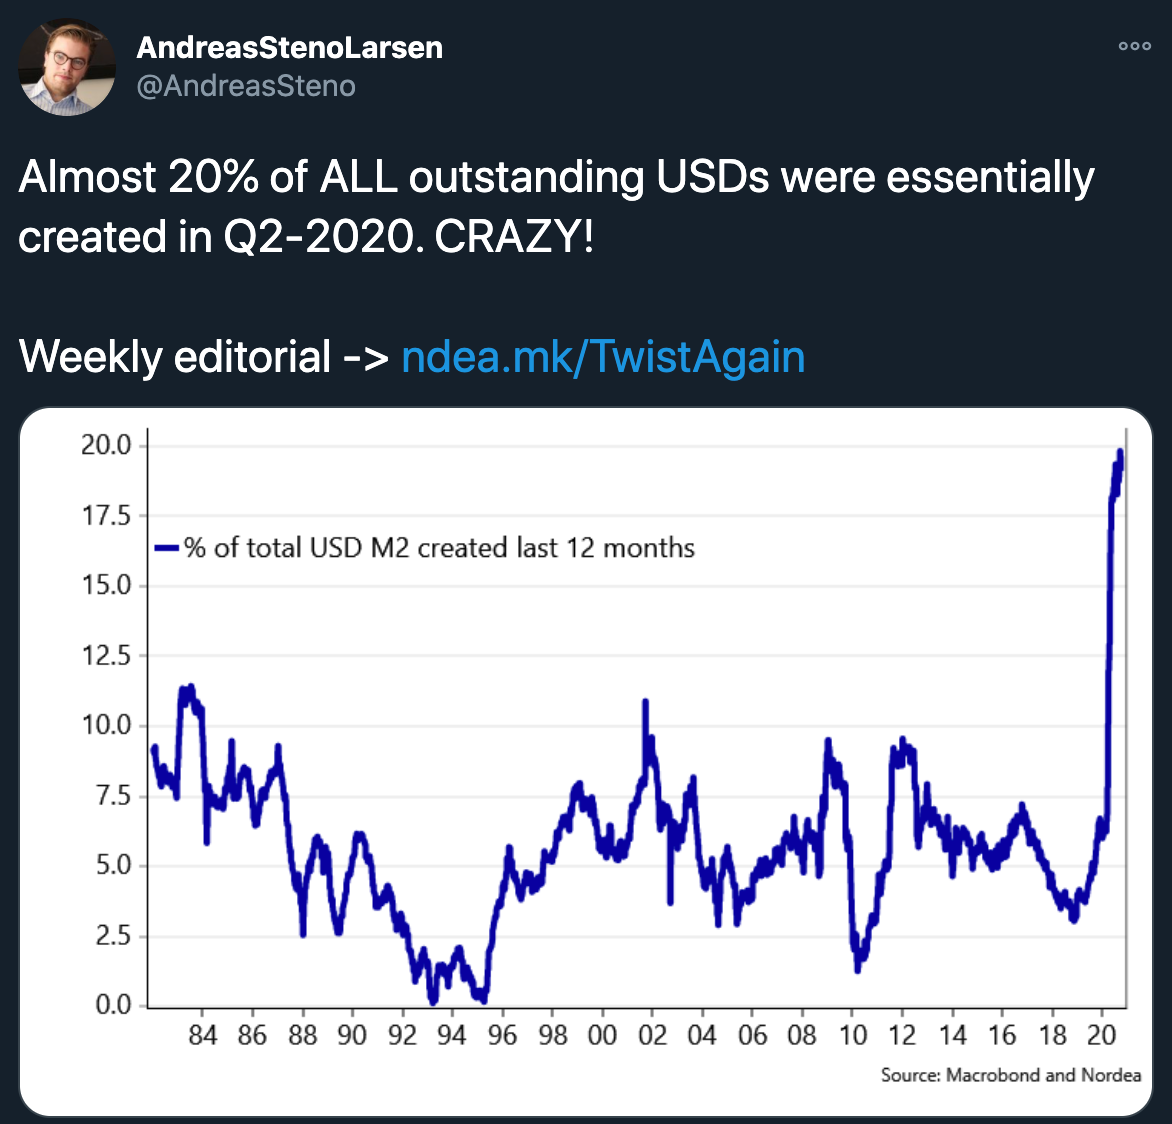Click the 2020 peak of the chart line
Viewport: 1172px width, 1124px height.
click(x=1120, y=453)
